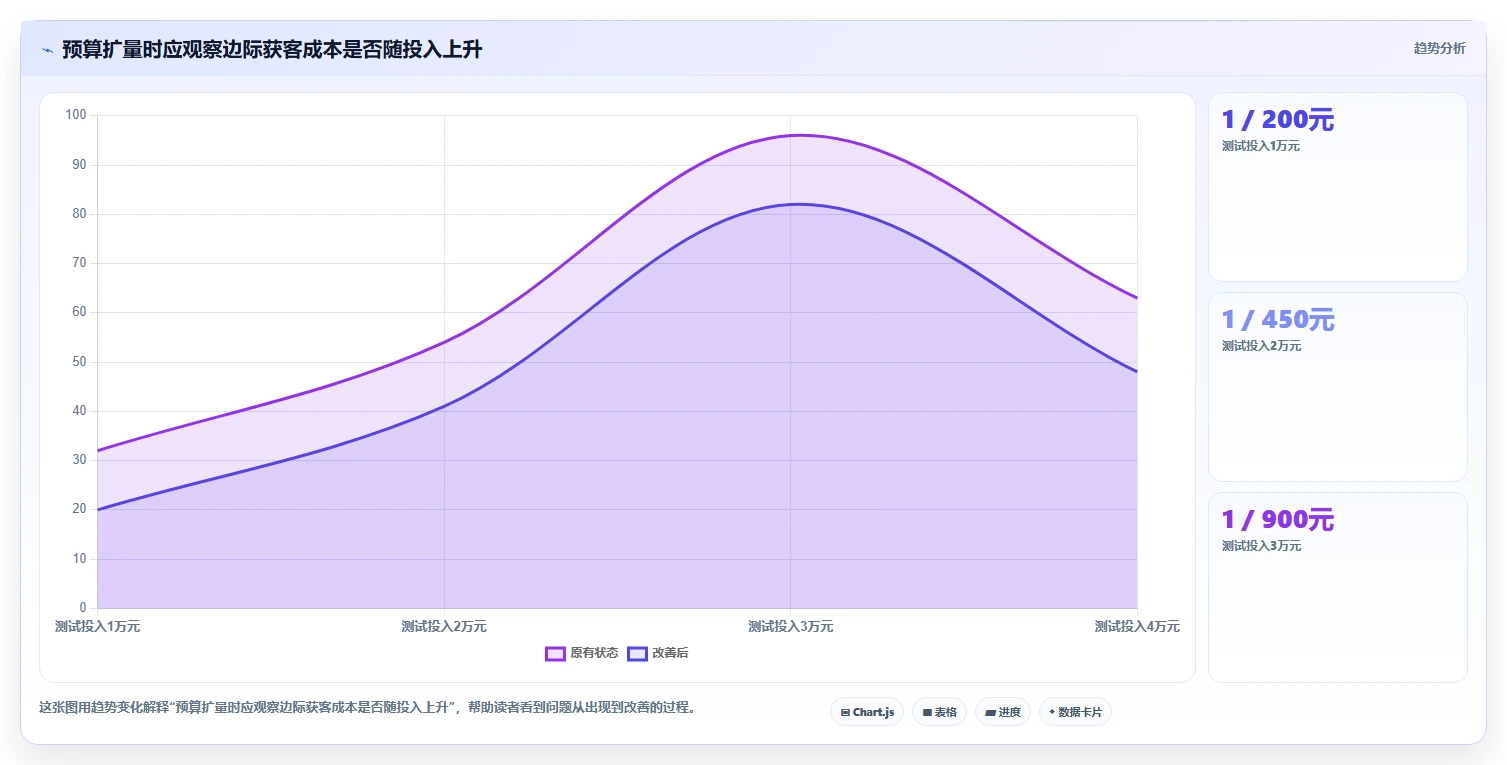
Task: Click the lightning icon beside the title
Action: [x=47, y=50]
